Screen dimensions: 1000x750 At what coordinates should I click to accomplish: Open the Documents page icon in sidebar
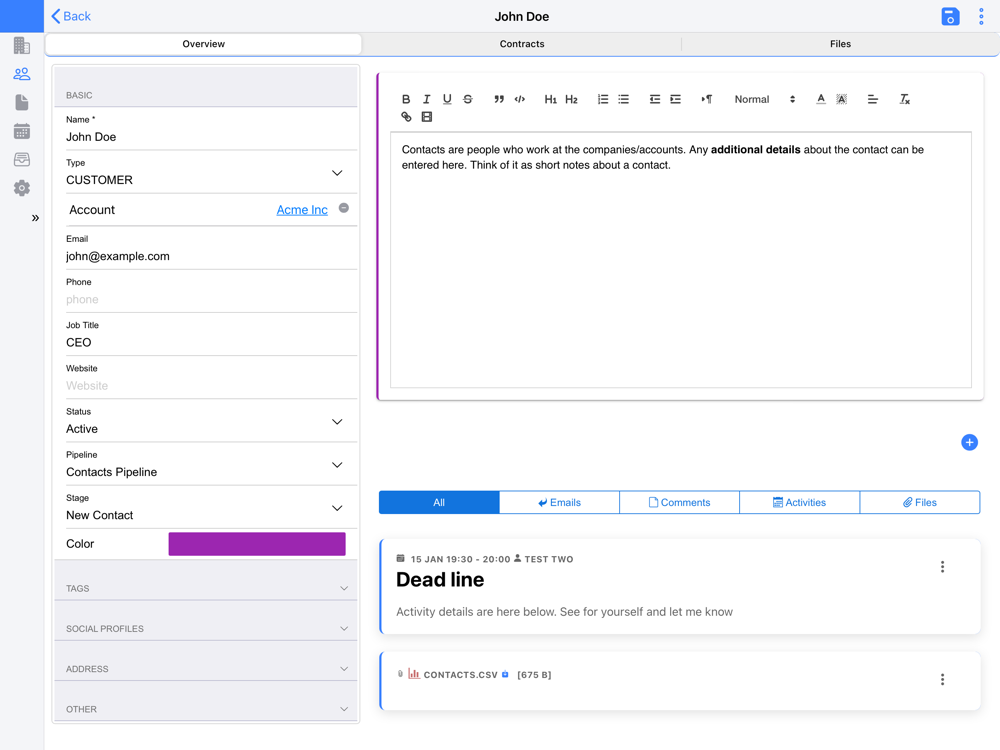(22, 103)
